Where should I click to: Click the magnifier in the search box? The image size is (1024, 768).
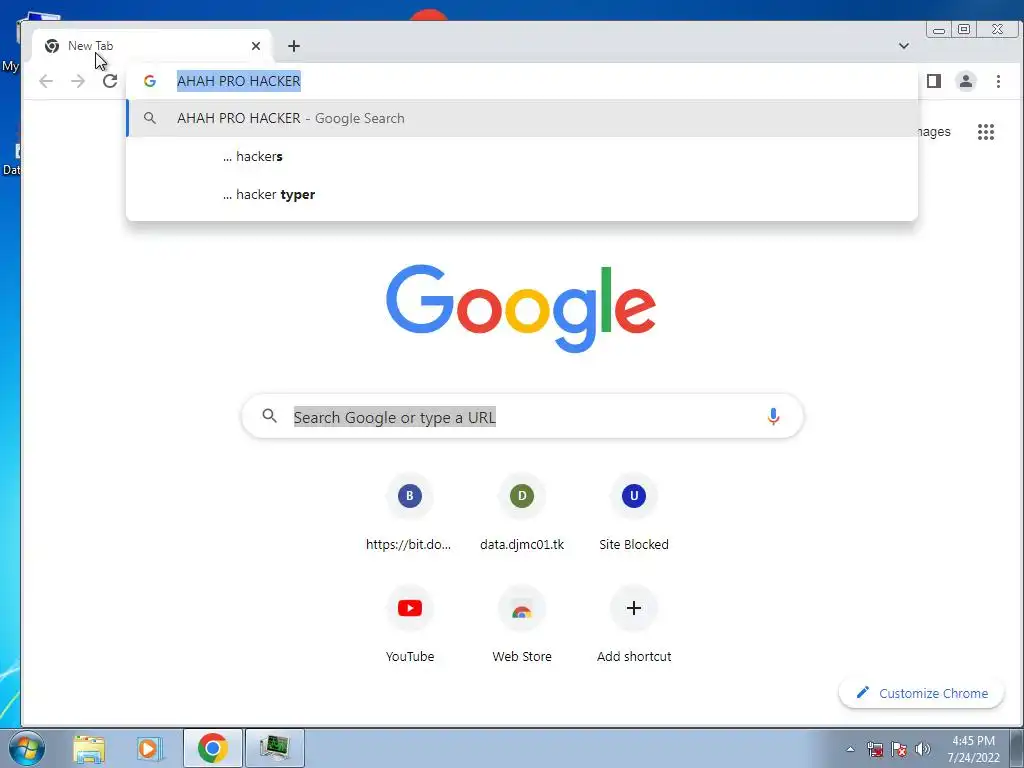pos(270,415)
